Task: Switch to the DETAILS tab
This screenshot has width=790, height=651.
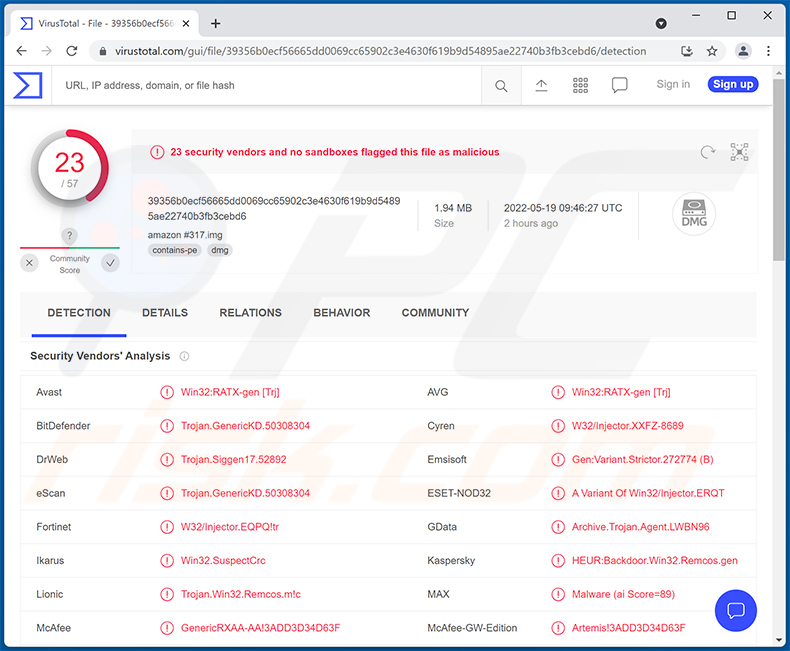Action: 165,313
